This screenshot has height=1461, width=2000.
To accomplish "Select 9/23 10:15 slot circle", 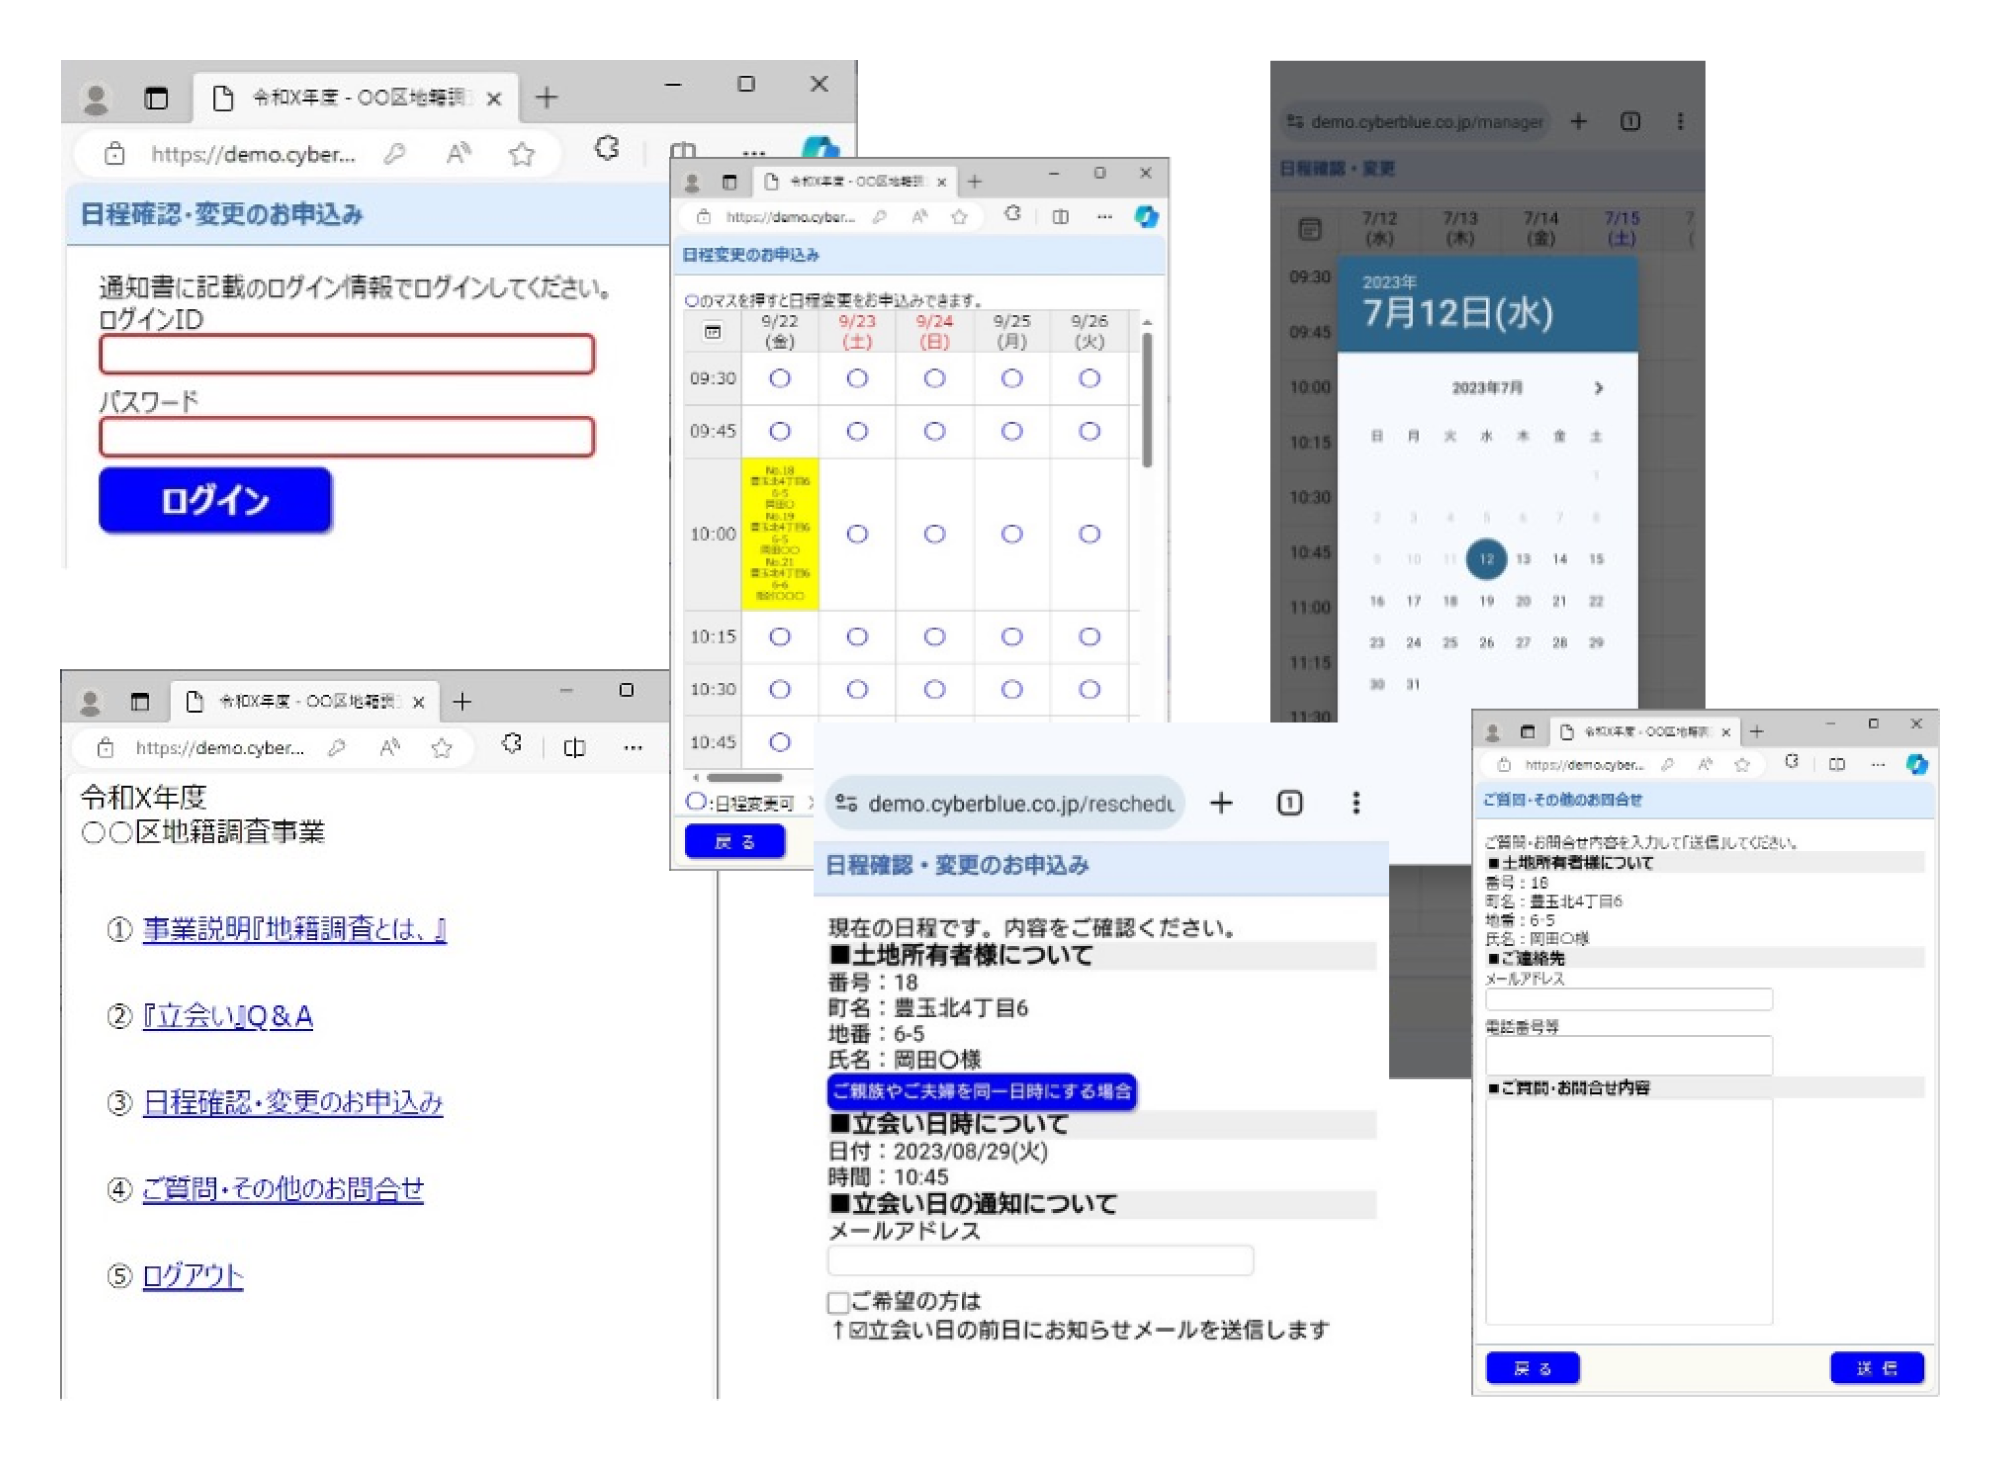I will coord(857,636).
